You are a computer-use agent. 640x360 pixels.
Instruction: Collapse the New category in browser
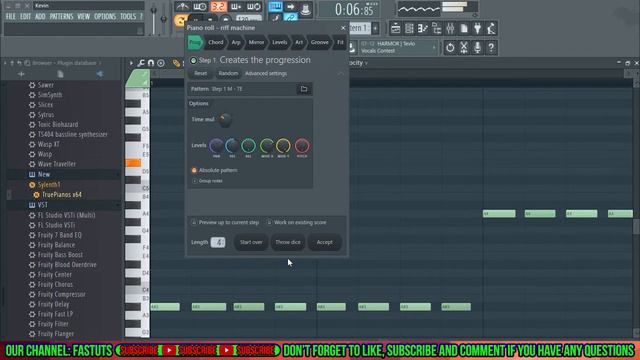(118, 174)
